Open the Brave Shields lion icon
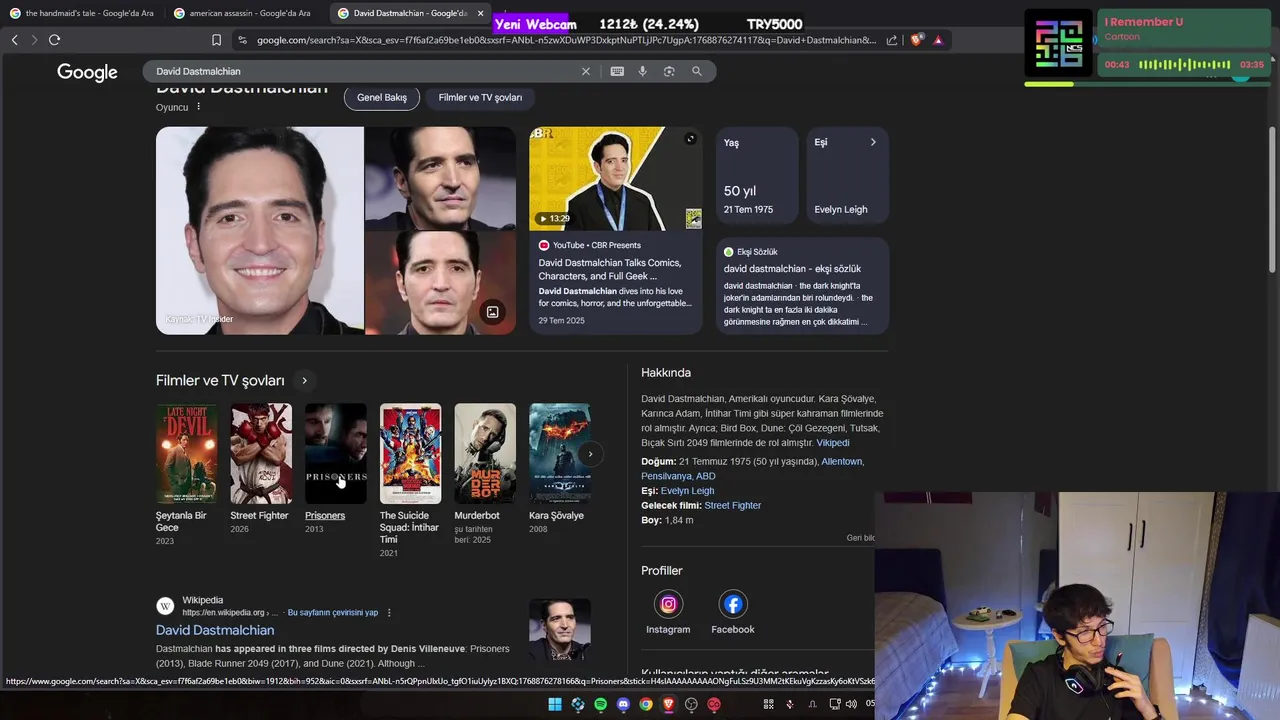Viewport: 1280px width, 720px height. tap(917, 40)
